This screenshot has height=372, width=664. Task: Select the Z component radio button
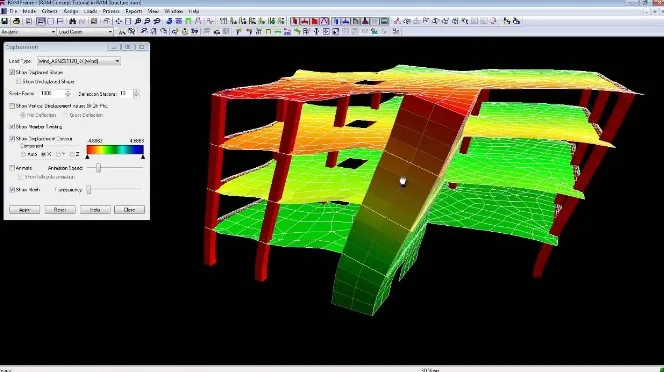pos(72,154)
